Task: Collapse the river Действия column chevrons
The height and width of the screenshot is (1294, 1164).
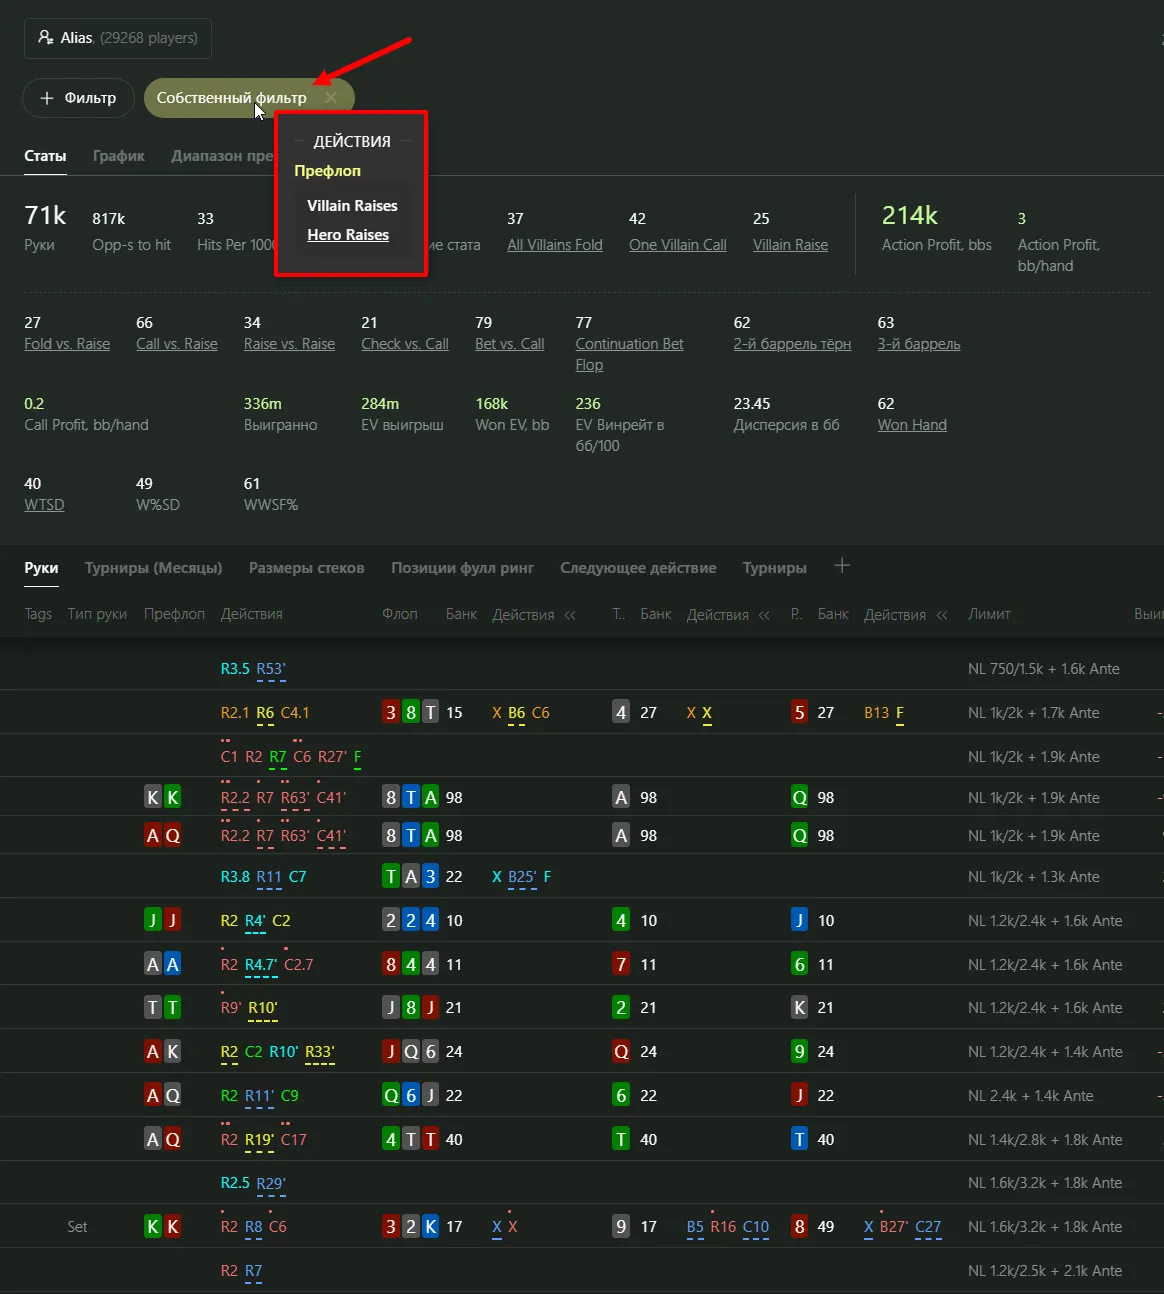Action: click(941, 615)
